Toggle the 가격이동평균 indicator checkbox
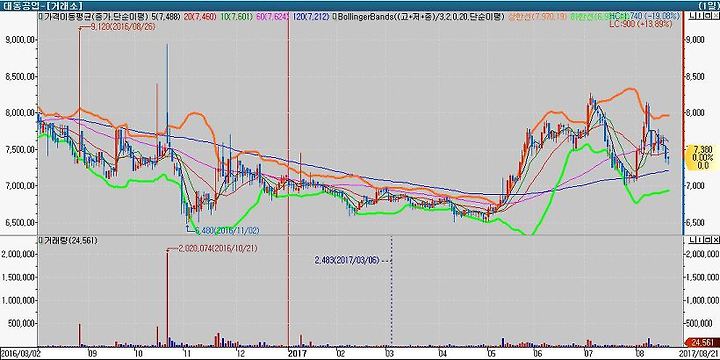This screenshot has width=720, height=360. tap(41, 16)
